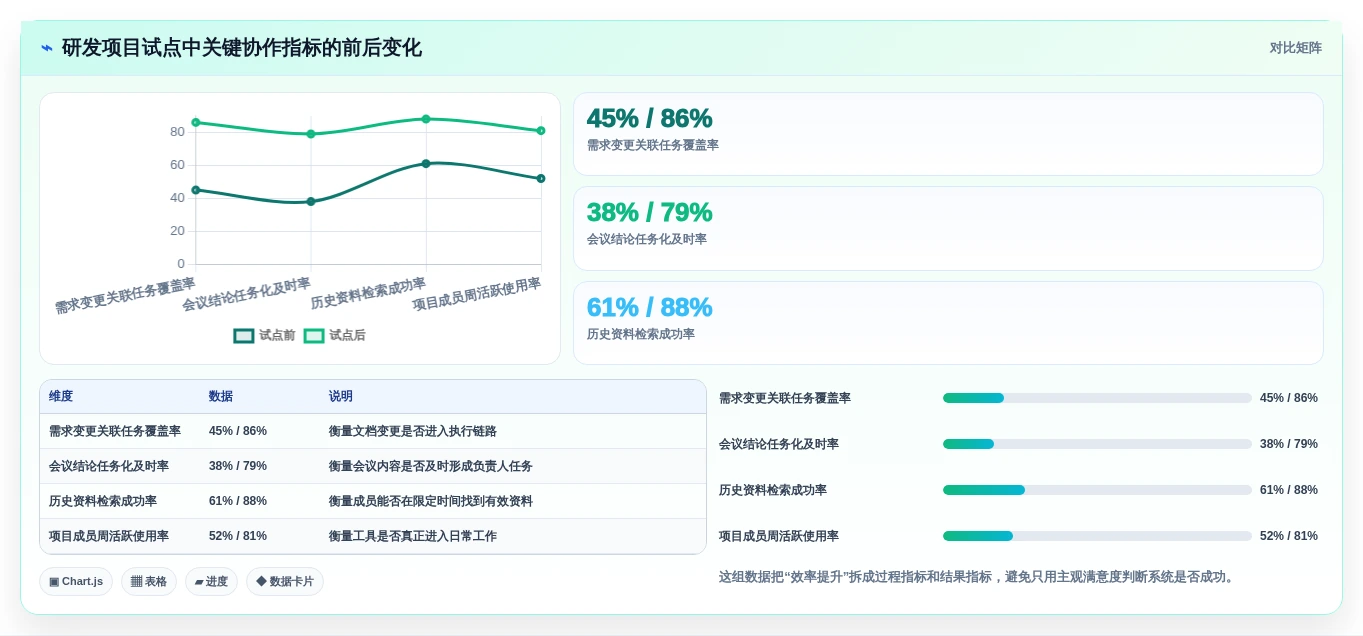Toggle the 试点前 legend swatch
The width and height of the screenshot is (1363, 636).
click(244, 336)
